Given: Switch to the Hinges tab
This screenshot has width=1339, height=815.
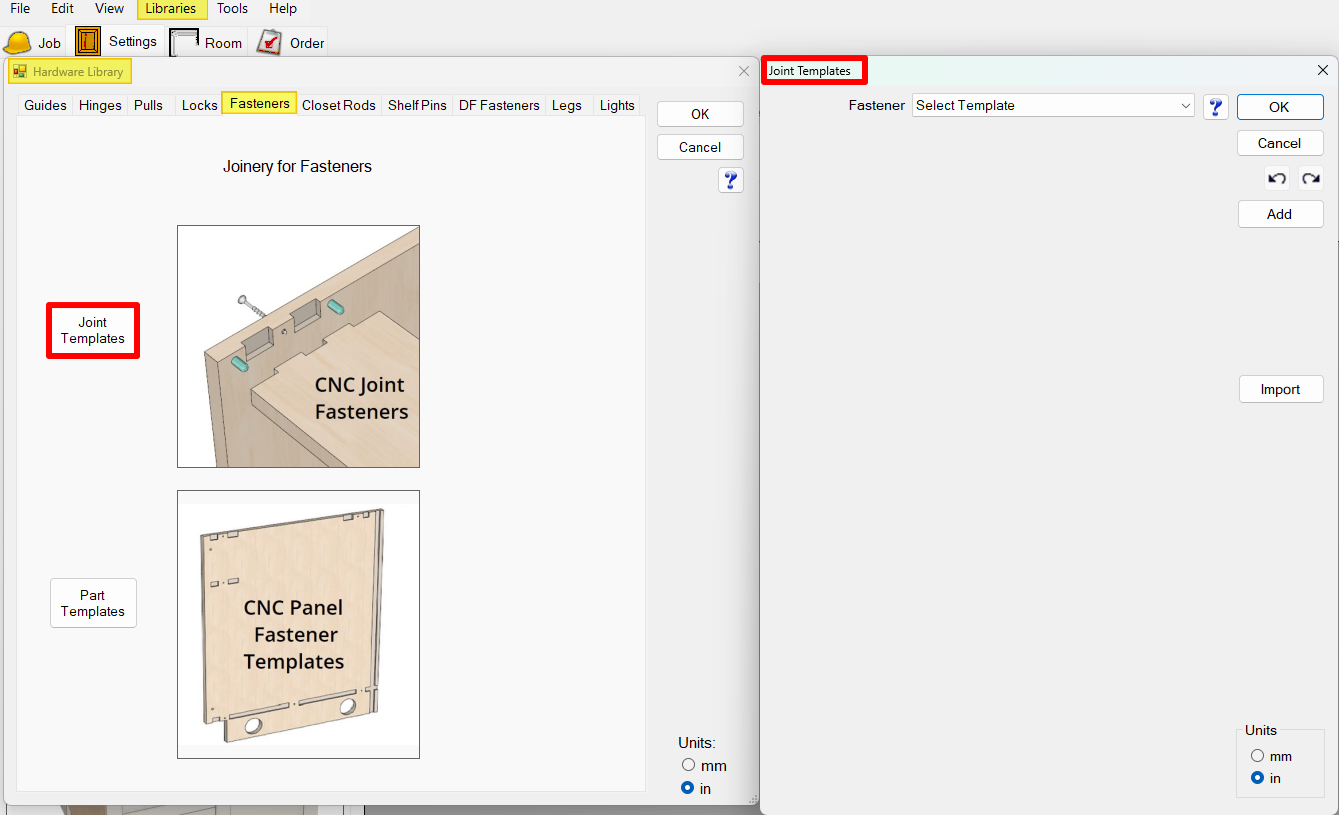Looking at the screenshot, I should coord(100,105).
